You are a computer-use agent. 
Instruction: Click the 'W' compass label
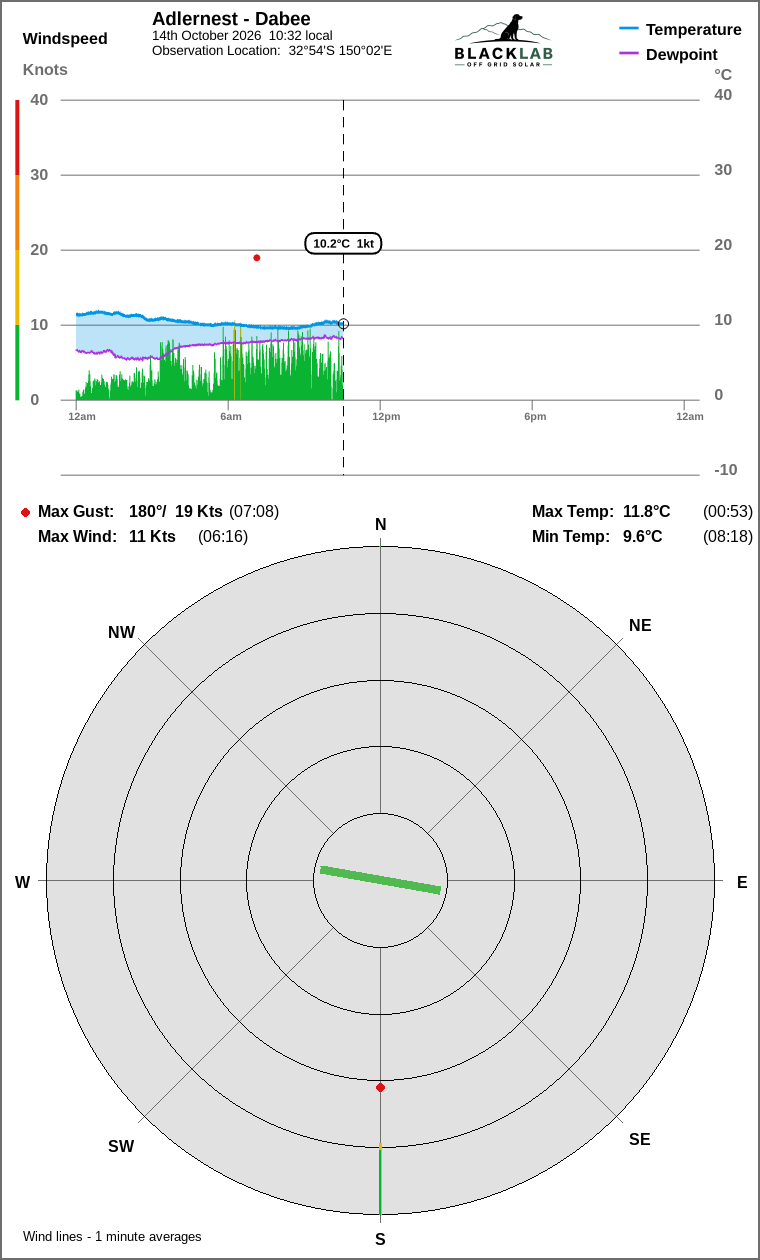click(x=22, y=883)
